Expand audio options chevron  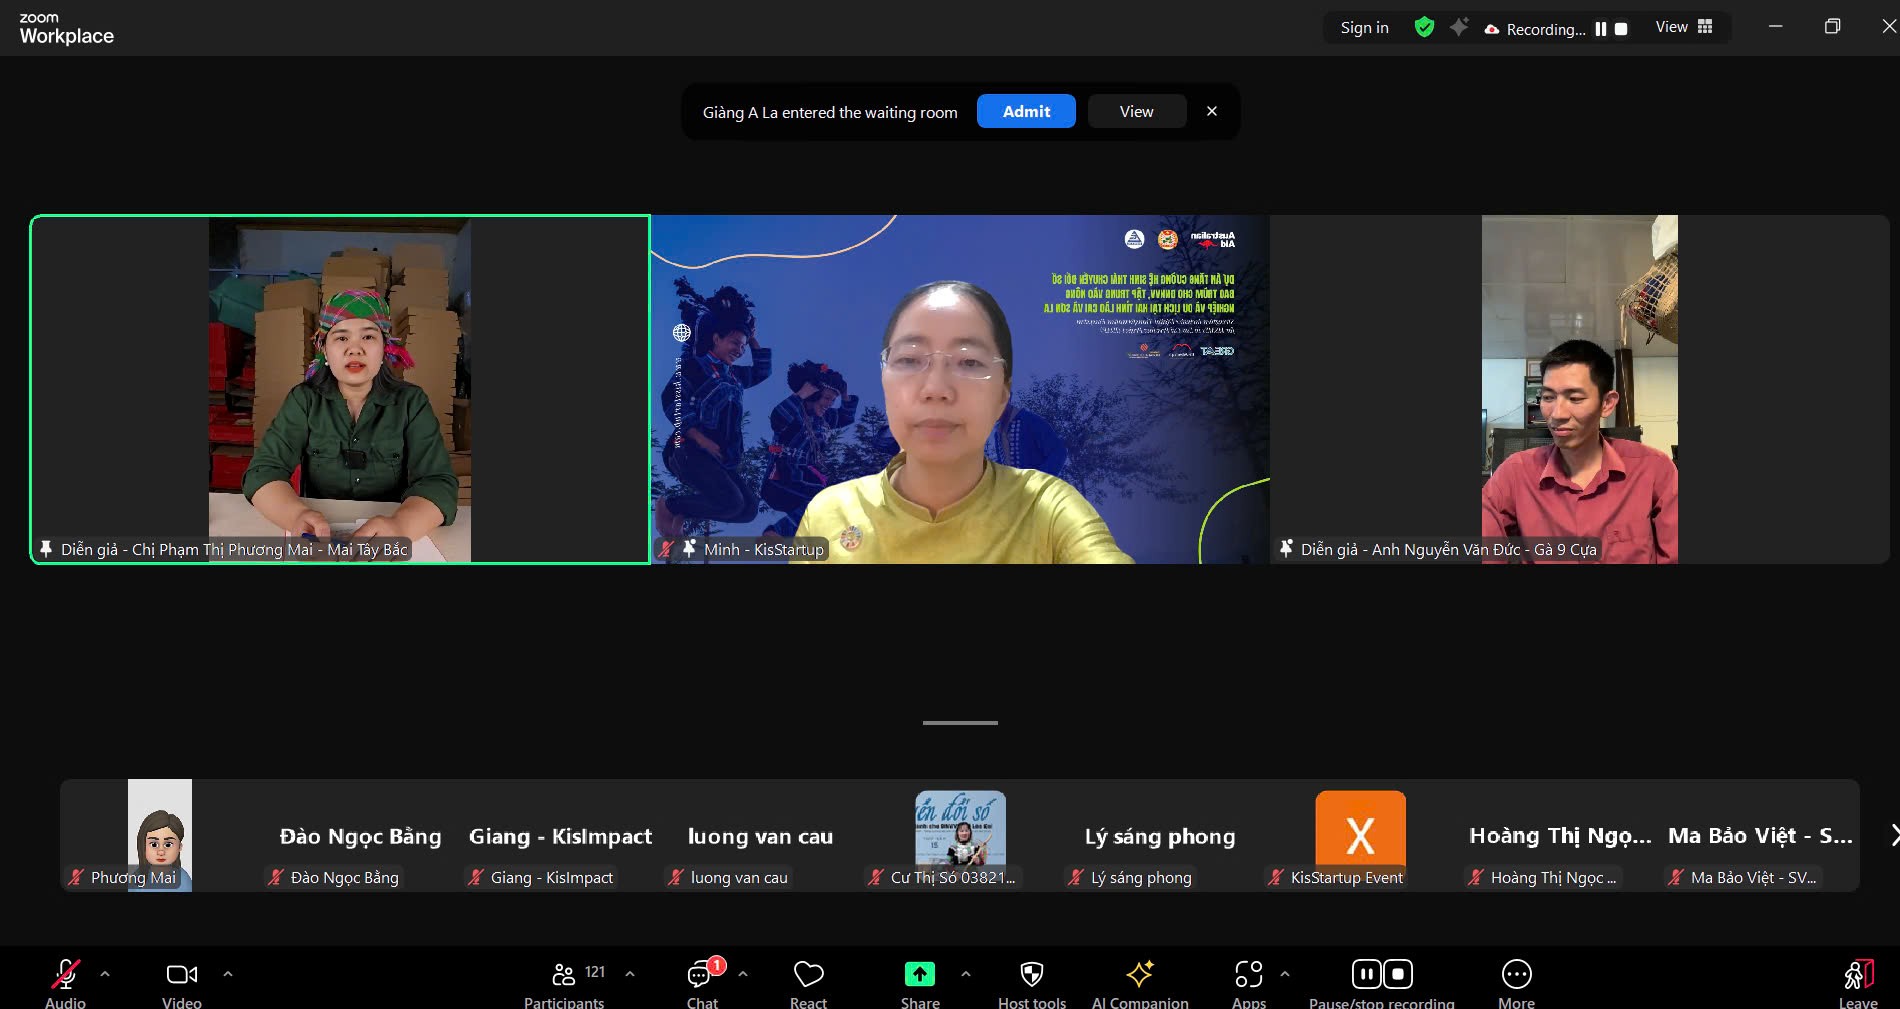click(x=105, y=973)
